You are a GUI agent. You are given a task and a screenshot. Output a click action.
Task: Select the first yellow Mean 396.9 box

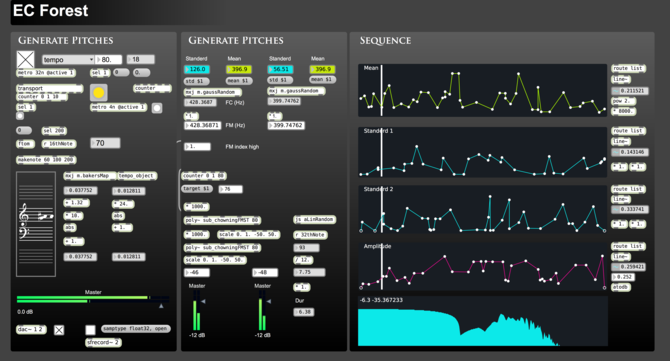238,69
